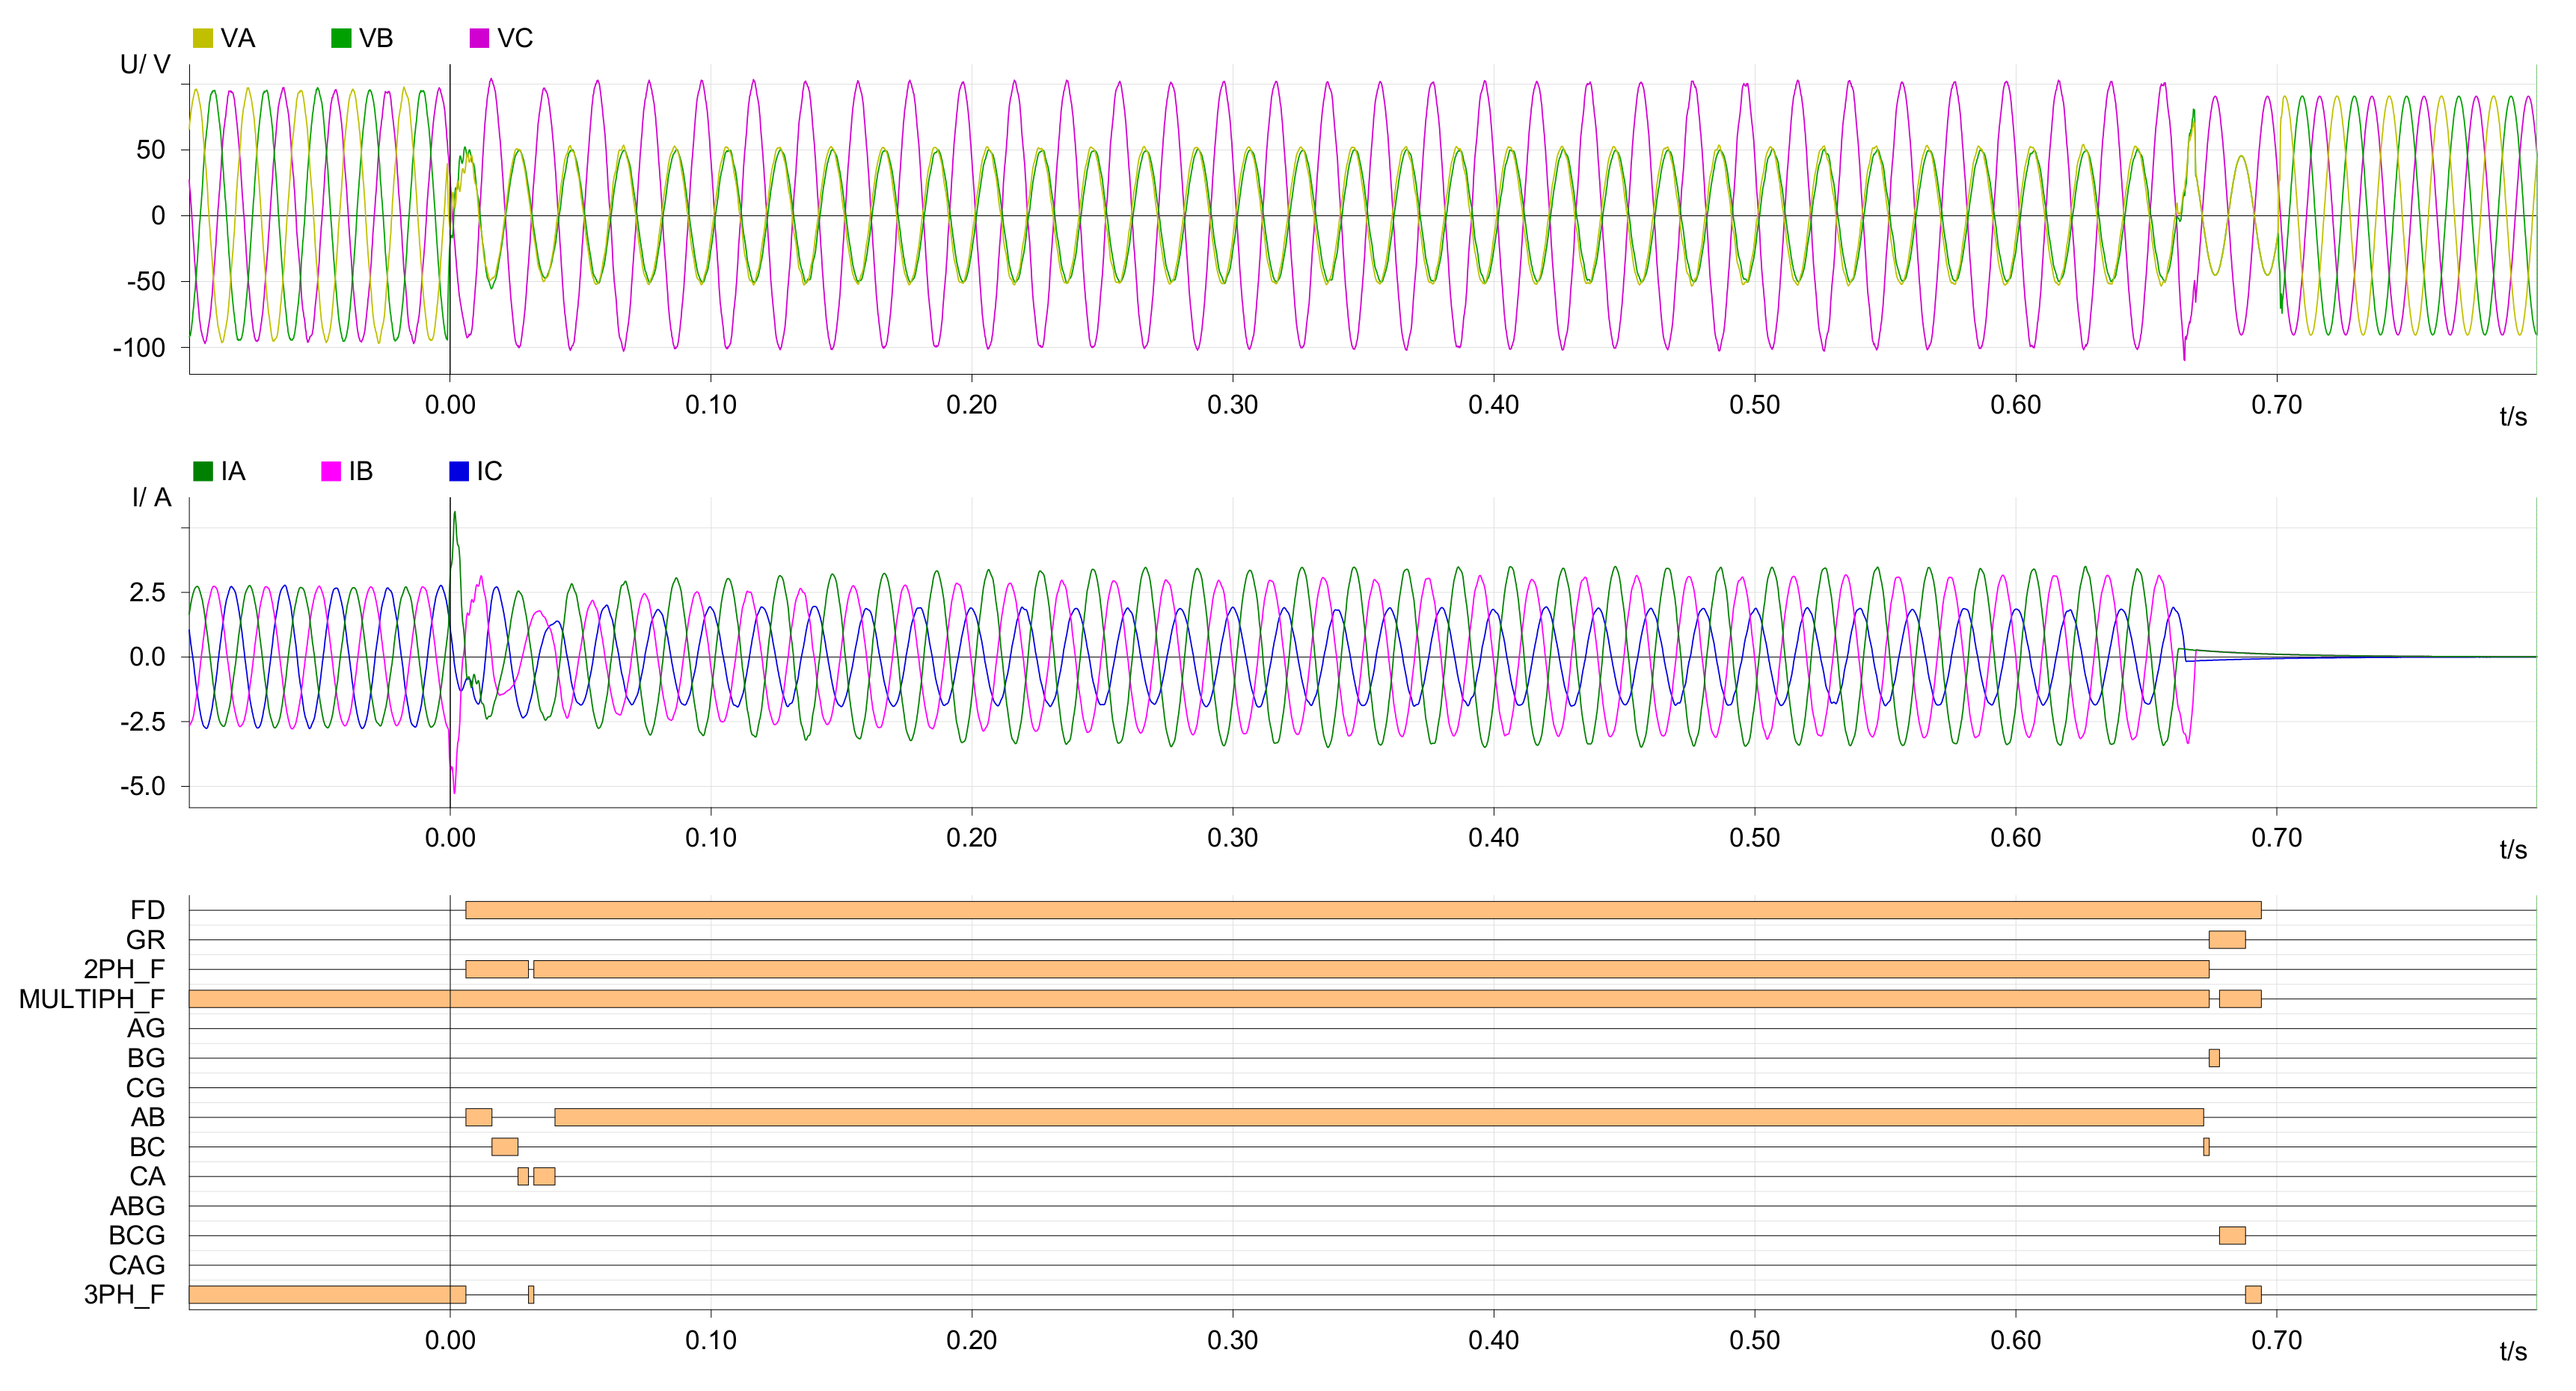Click the CA signal row label
Viewport: 2576px width, 1391px height.
pyautogui.click(x=147, y=1177)
